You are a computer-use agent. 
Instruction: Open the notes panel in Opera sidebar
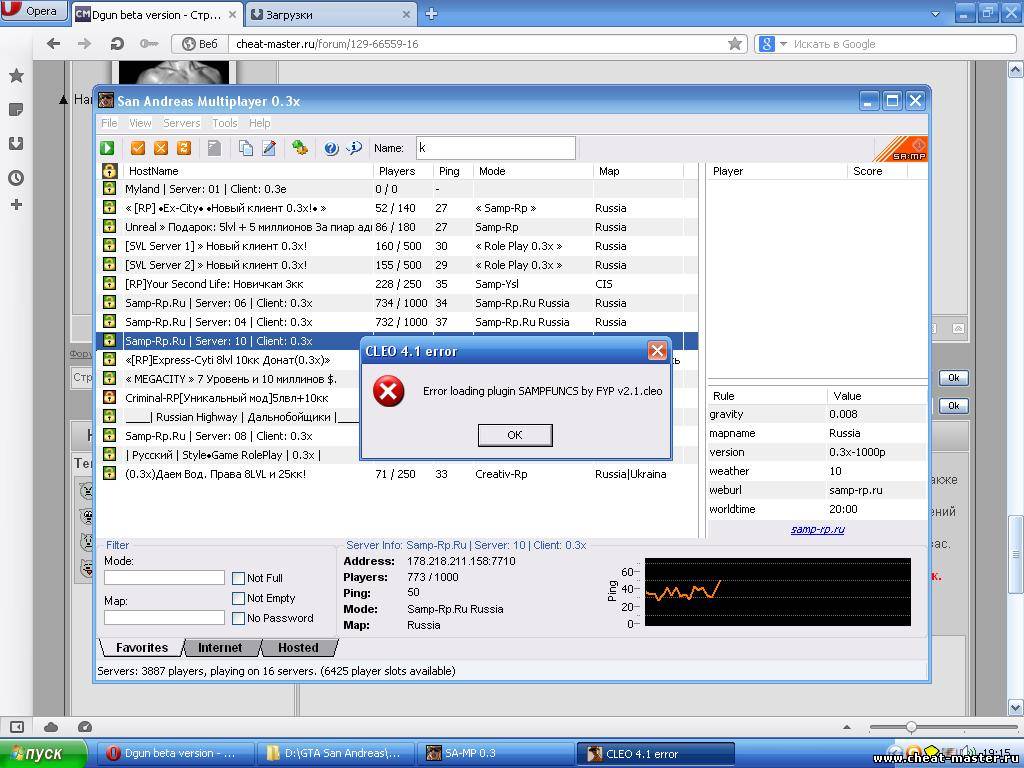16,110
